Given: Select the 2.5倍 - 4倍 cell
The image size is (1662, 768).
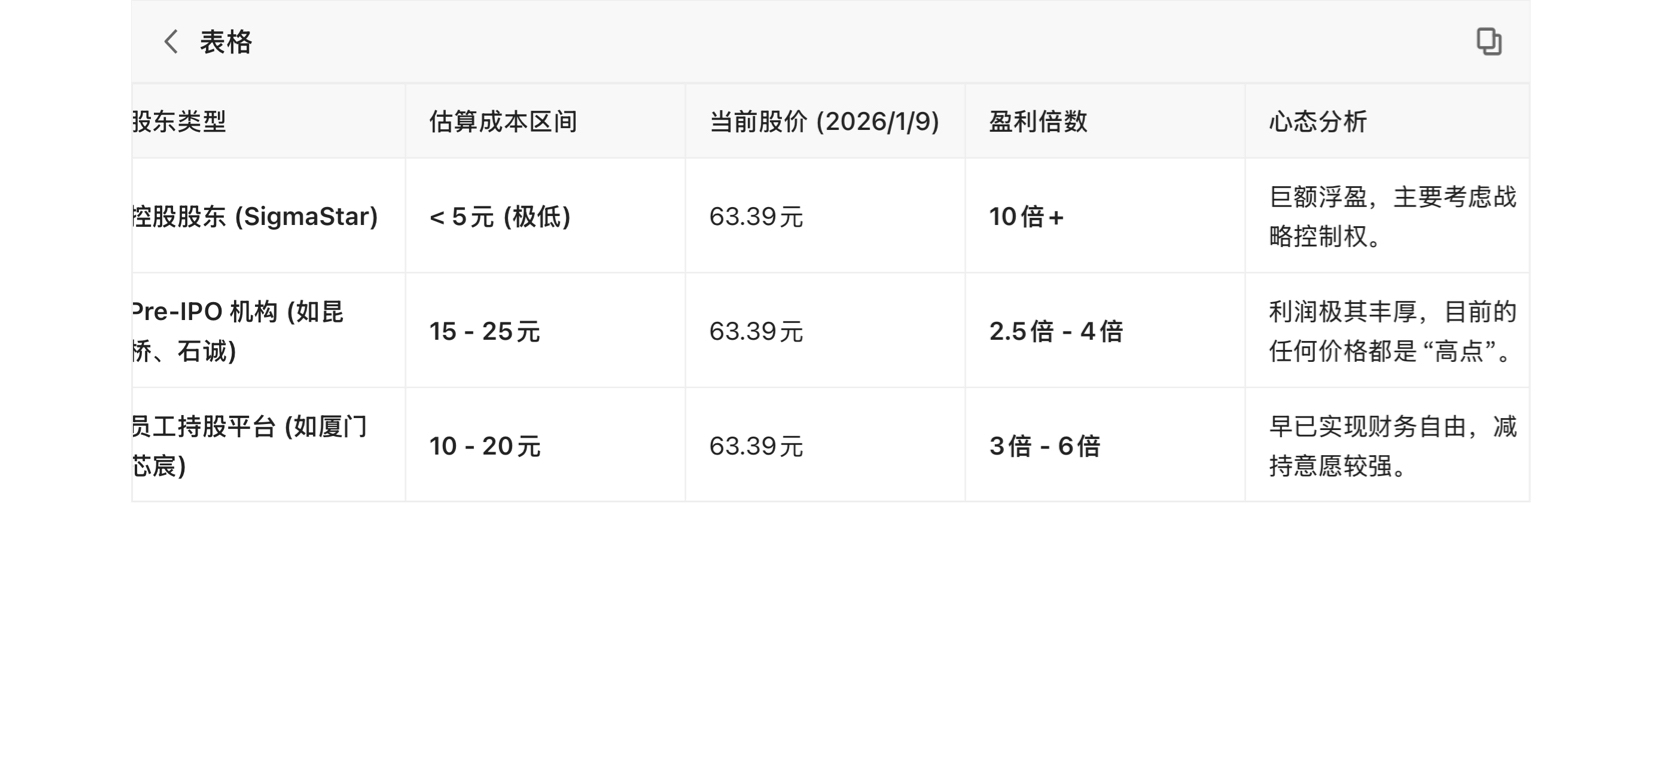Looking at the screenshot, I should point(1056,331).
